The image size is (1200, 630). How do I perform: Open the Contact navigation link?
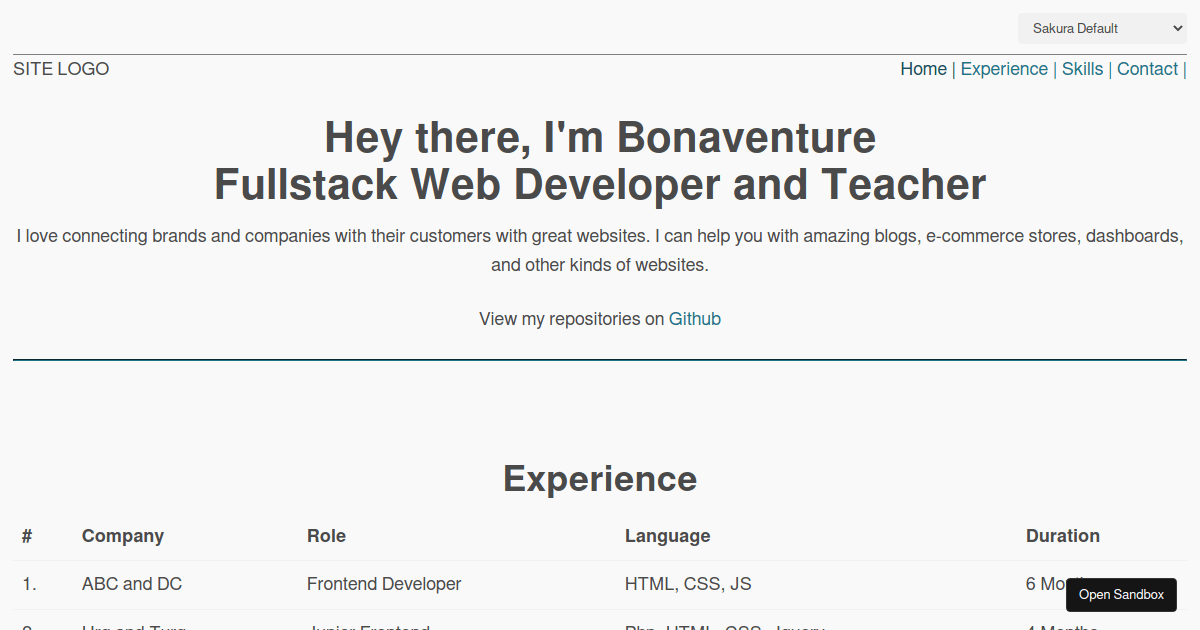[1147, 69]
